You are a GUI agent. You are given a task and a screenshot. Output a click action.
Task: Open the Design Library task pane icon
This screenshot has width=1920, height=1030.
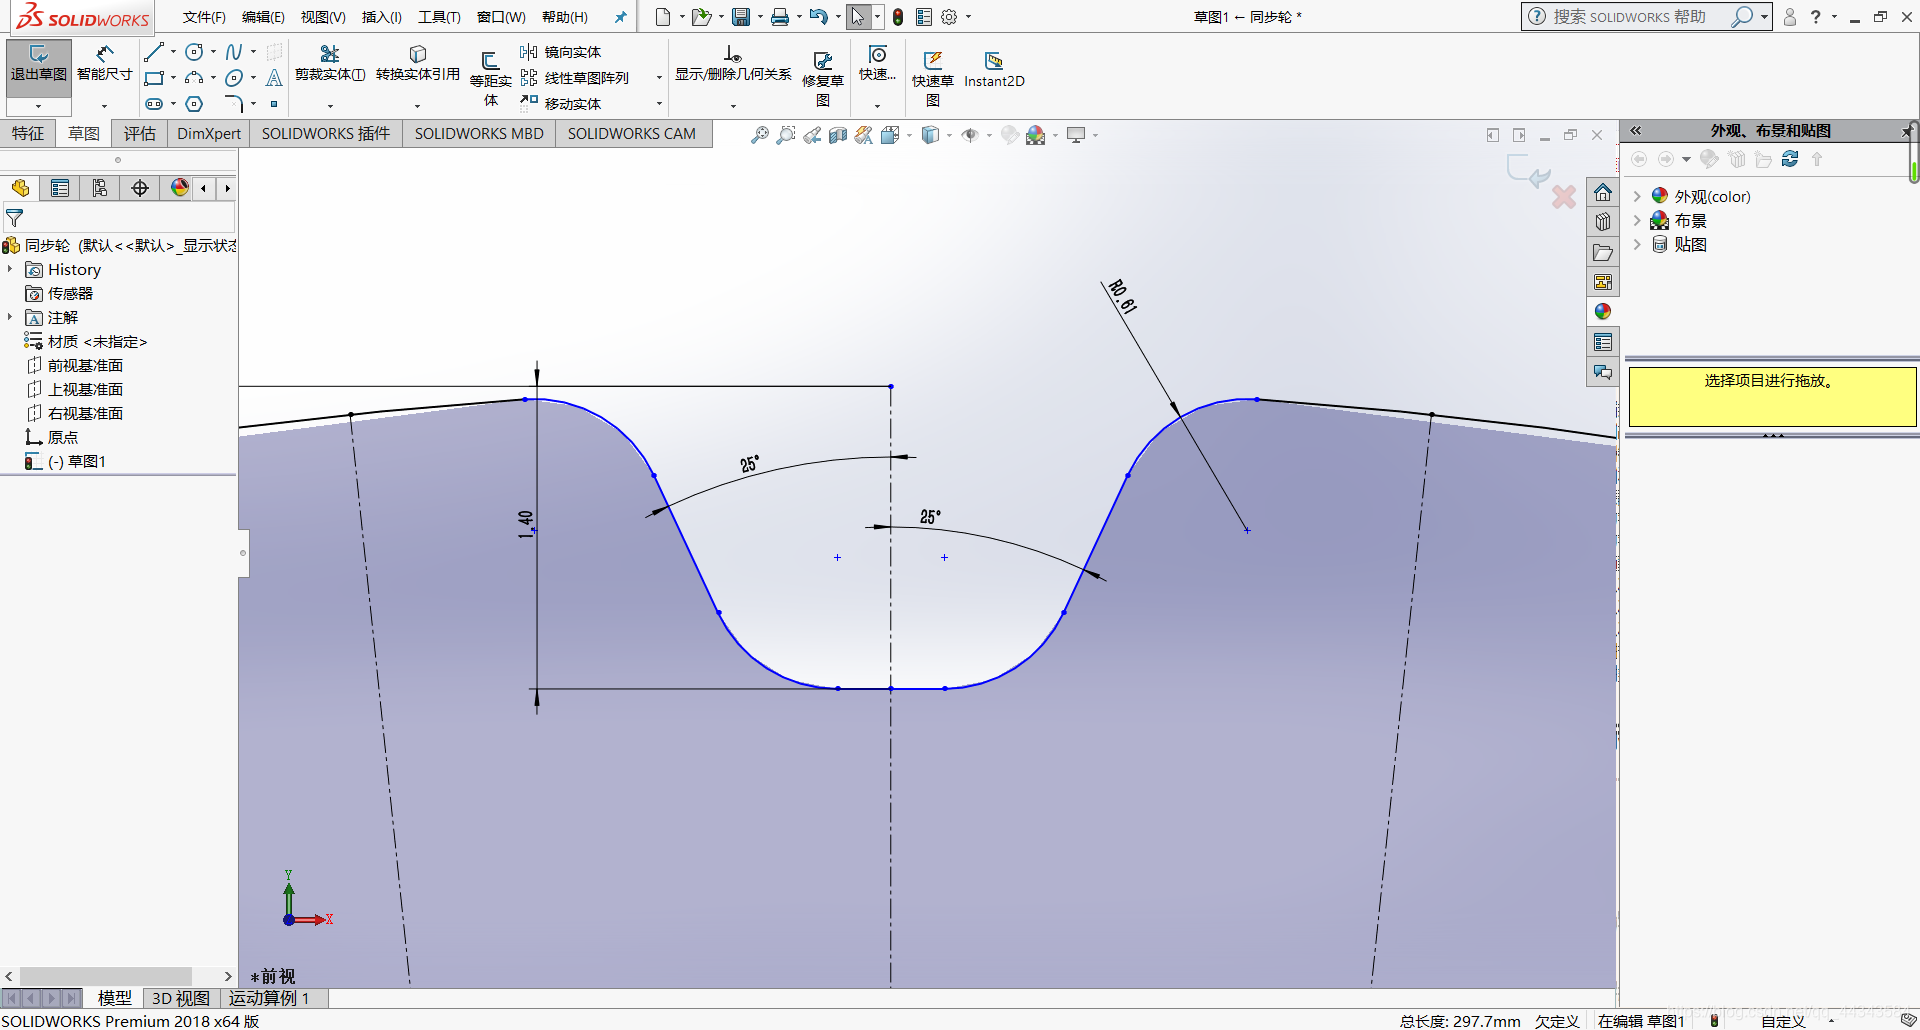click(x=1603, y=223)
